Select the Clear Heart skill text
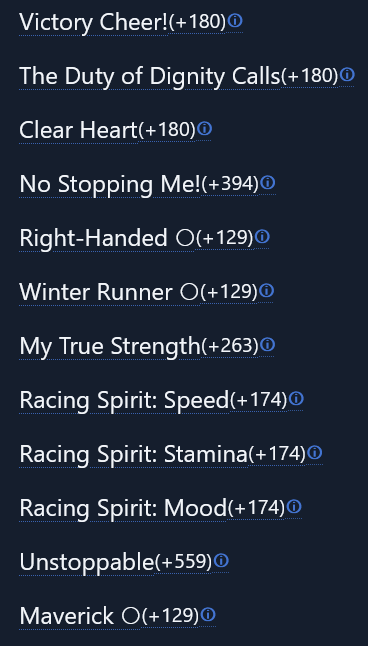Viewport: 368px width, 646px height. pos(78,130)
